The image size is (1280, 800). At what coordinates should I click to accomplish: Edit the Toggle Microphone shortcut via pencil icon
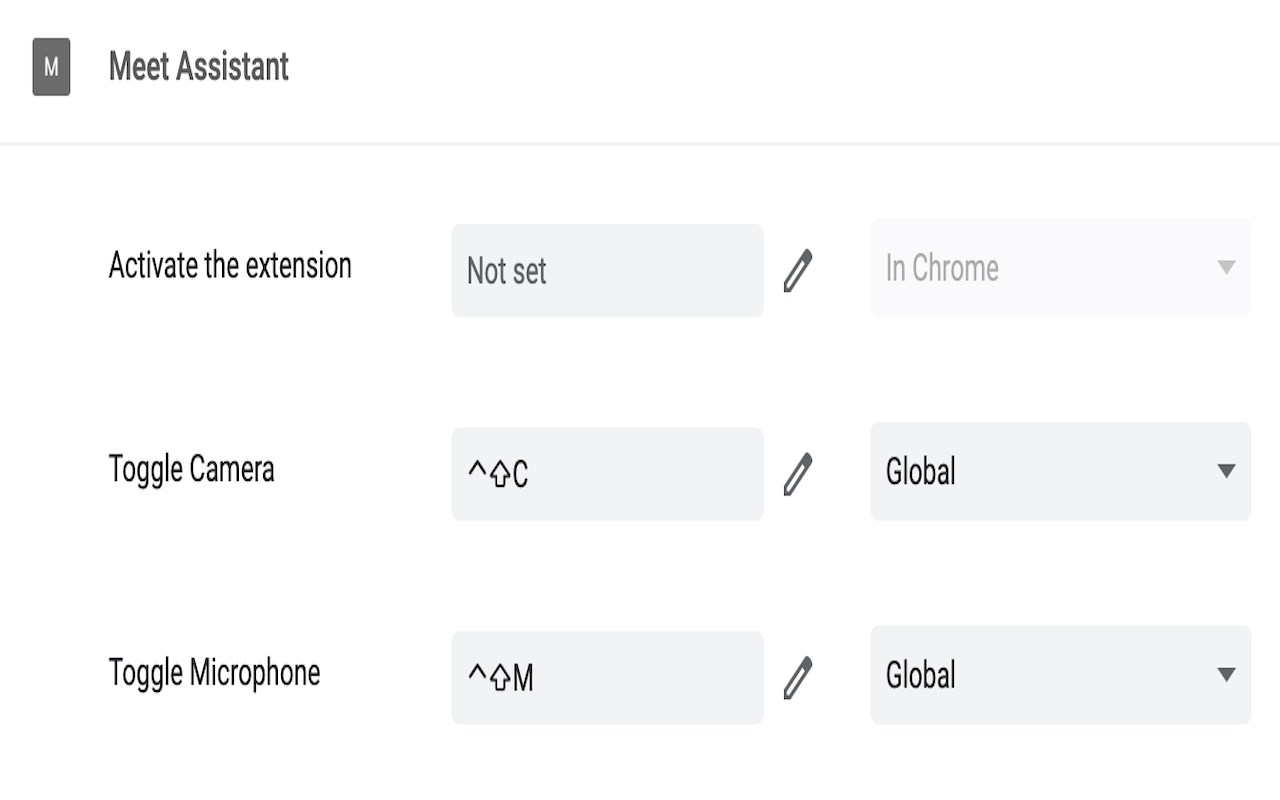pyautogui.click(x=797, y=677)
